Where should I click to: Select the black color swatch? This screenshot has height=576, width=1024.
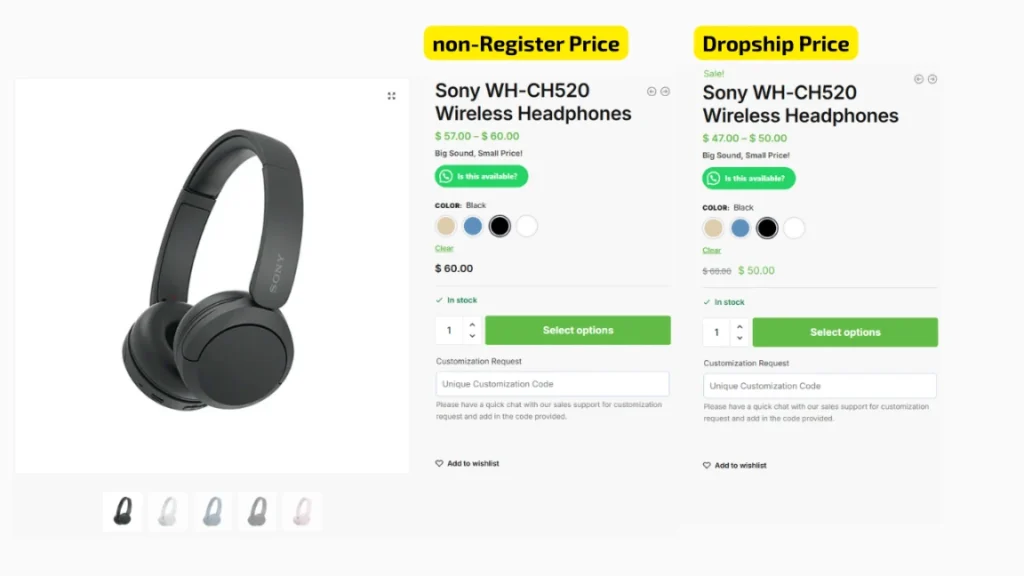[x=499, y=226]
